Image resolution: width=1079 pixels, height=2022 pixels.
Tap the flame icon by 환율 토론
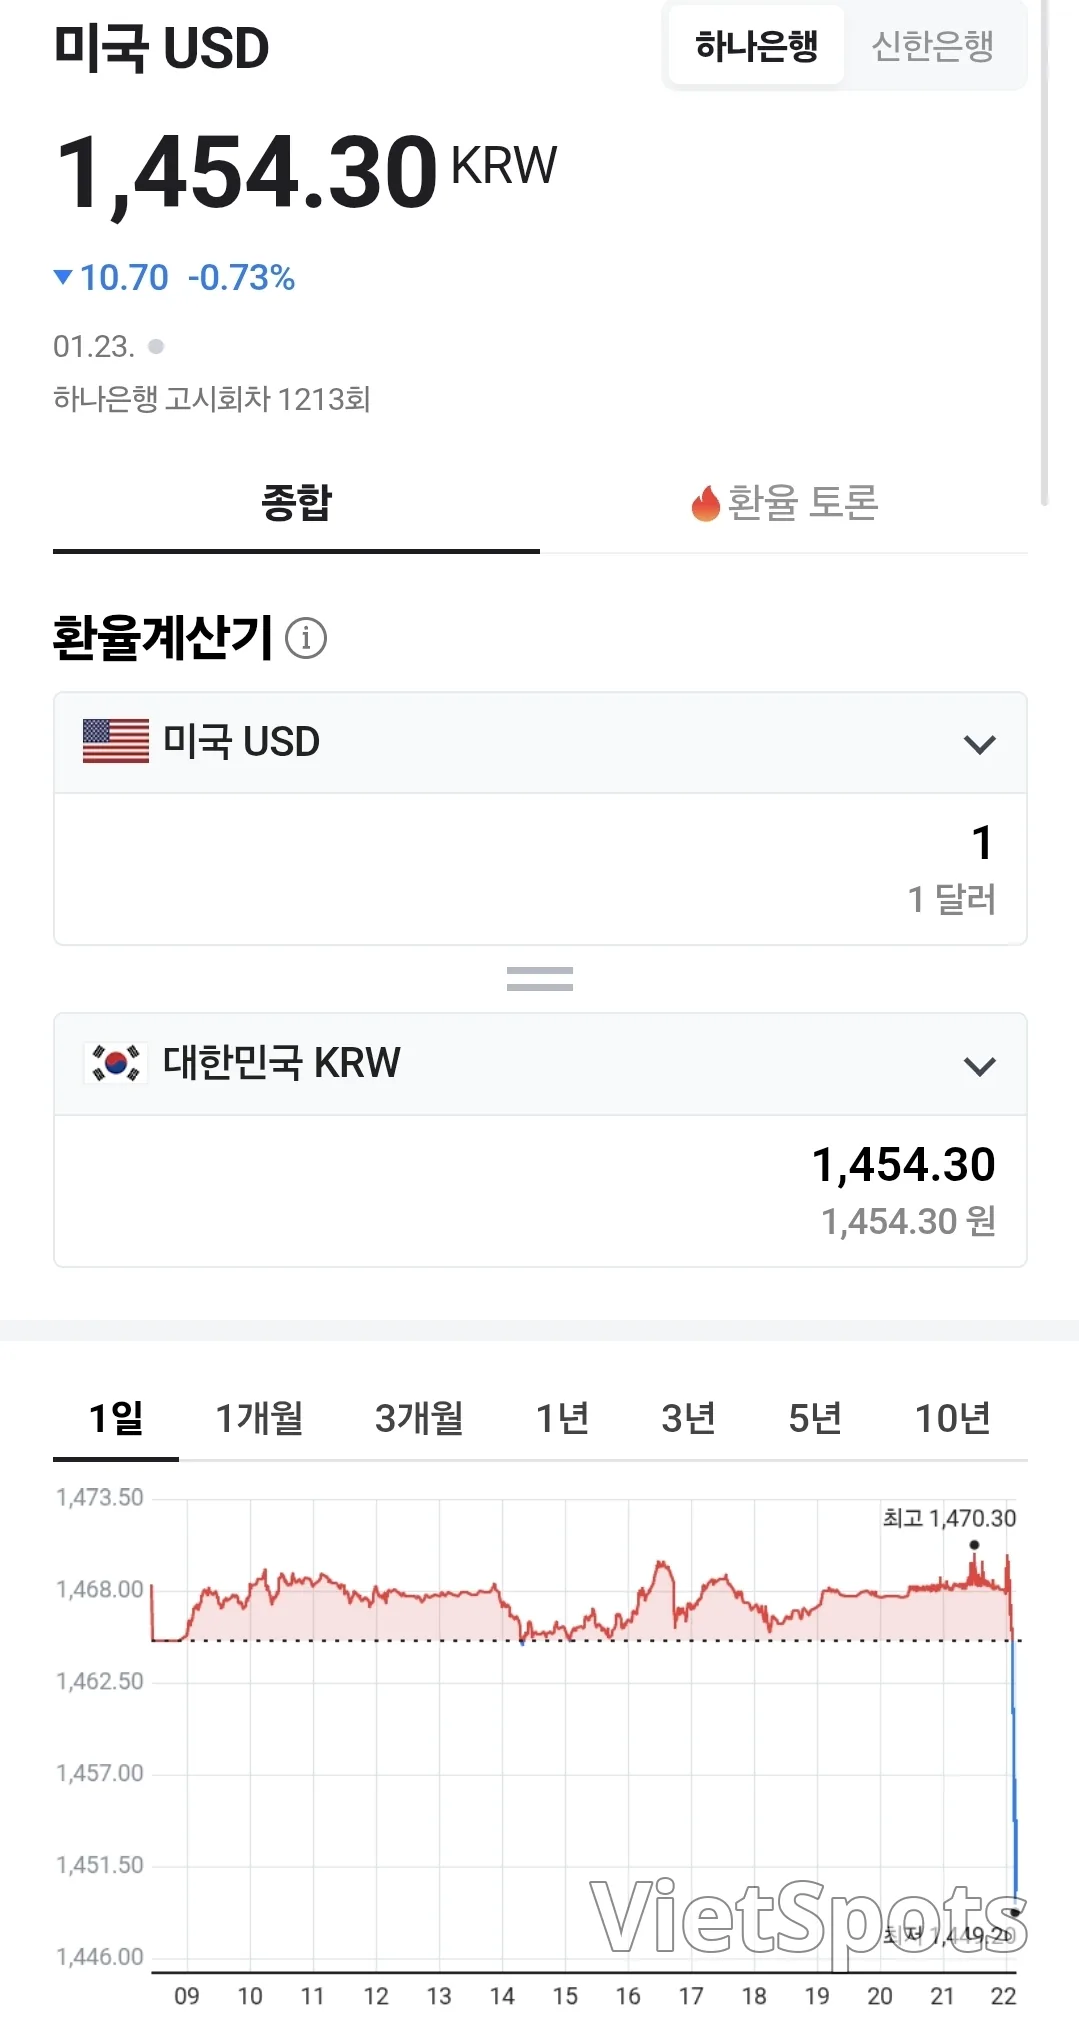point(705,503)
